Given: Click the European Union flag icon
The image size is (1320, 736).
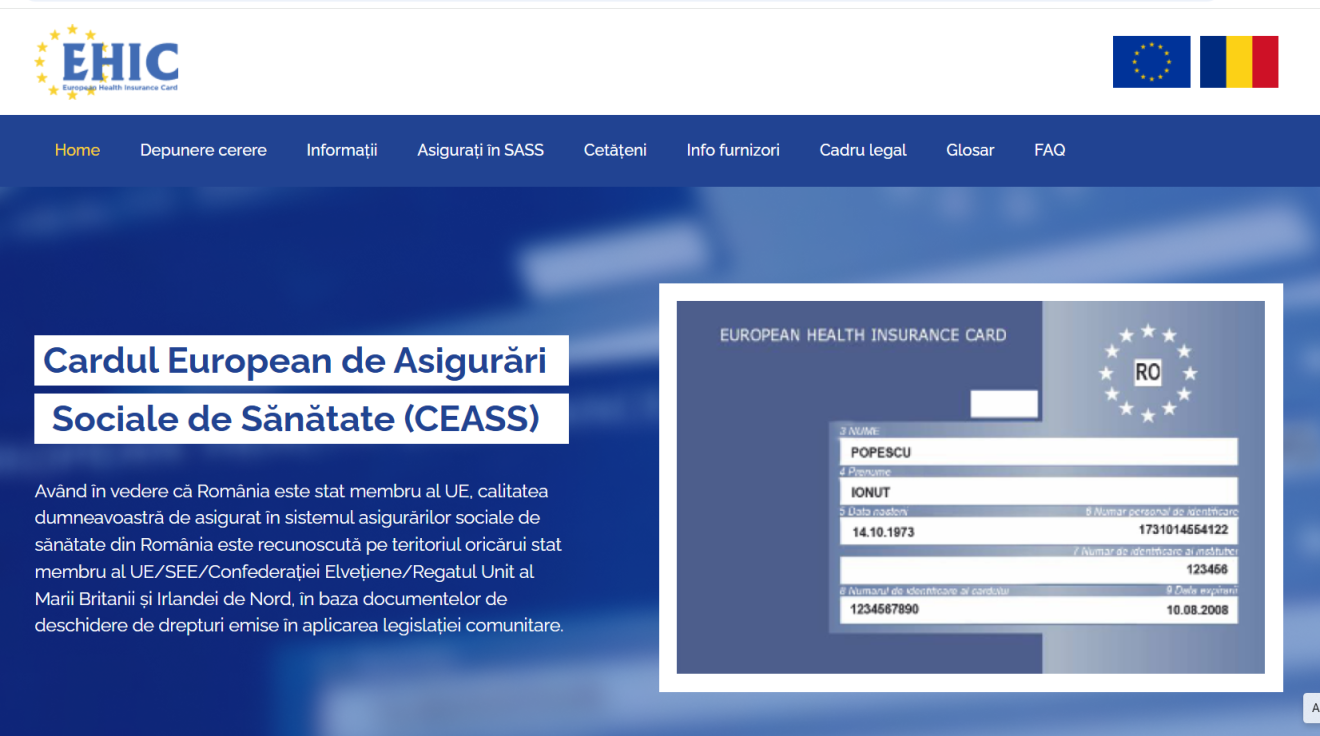Looking at the screenshot, I should tap(1151, 62).
